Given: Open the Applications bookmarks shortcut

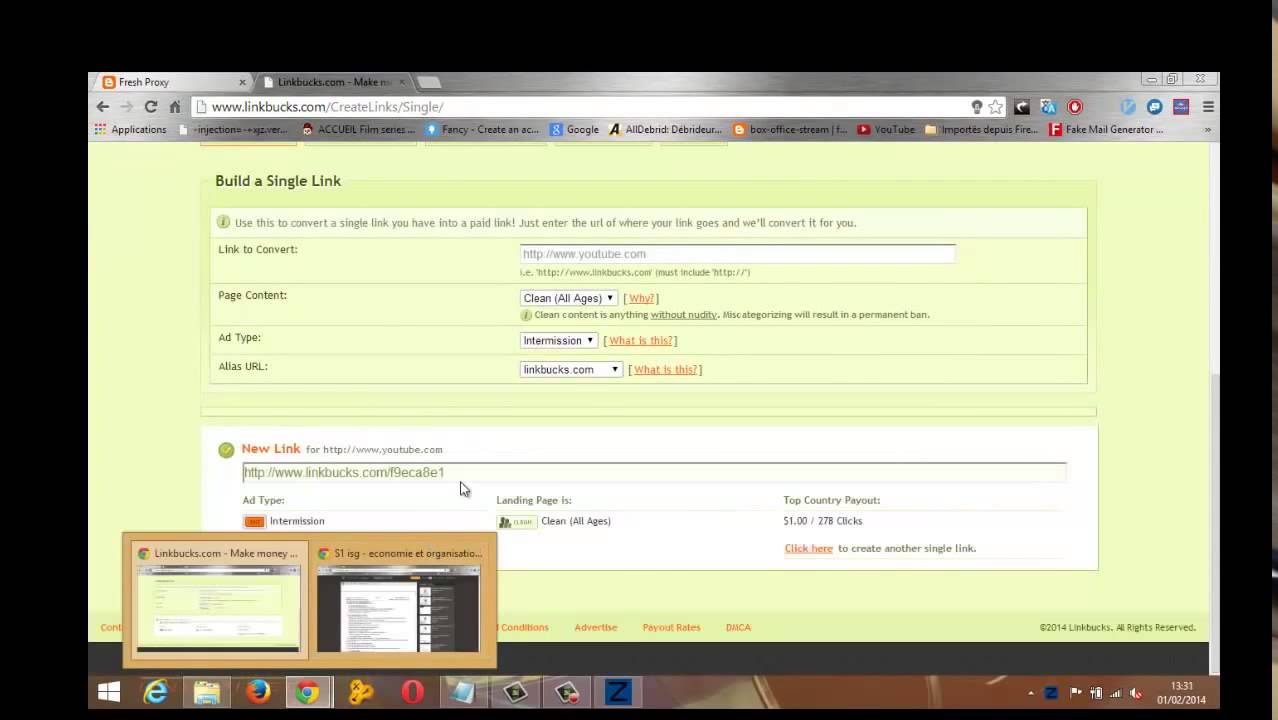Looking at the screenshot, I should pyautogui.click(x=130, y=129).
